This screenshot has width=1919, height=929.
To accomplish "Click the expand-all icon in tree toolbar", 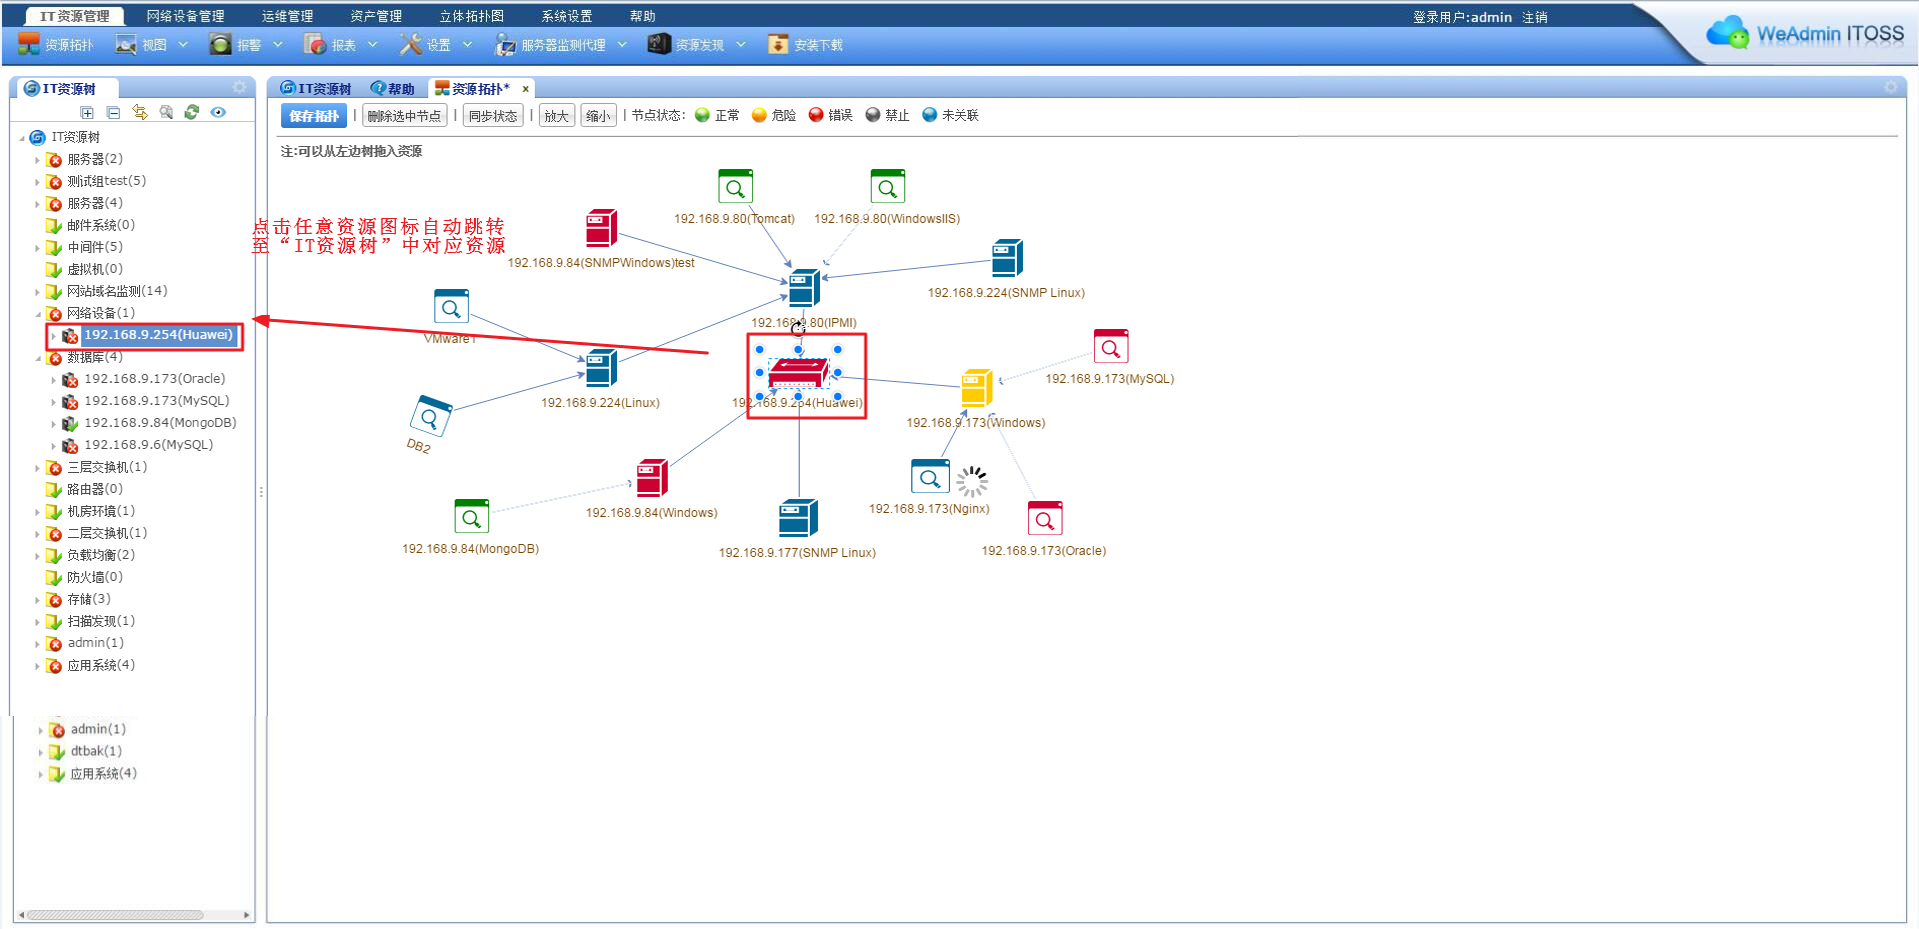I will (x=87, y=113).
